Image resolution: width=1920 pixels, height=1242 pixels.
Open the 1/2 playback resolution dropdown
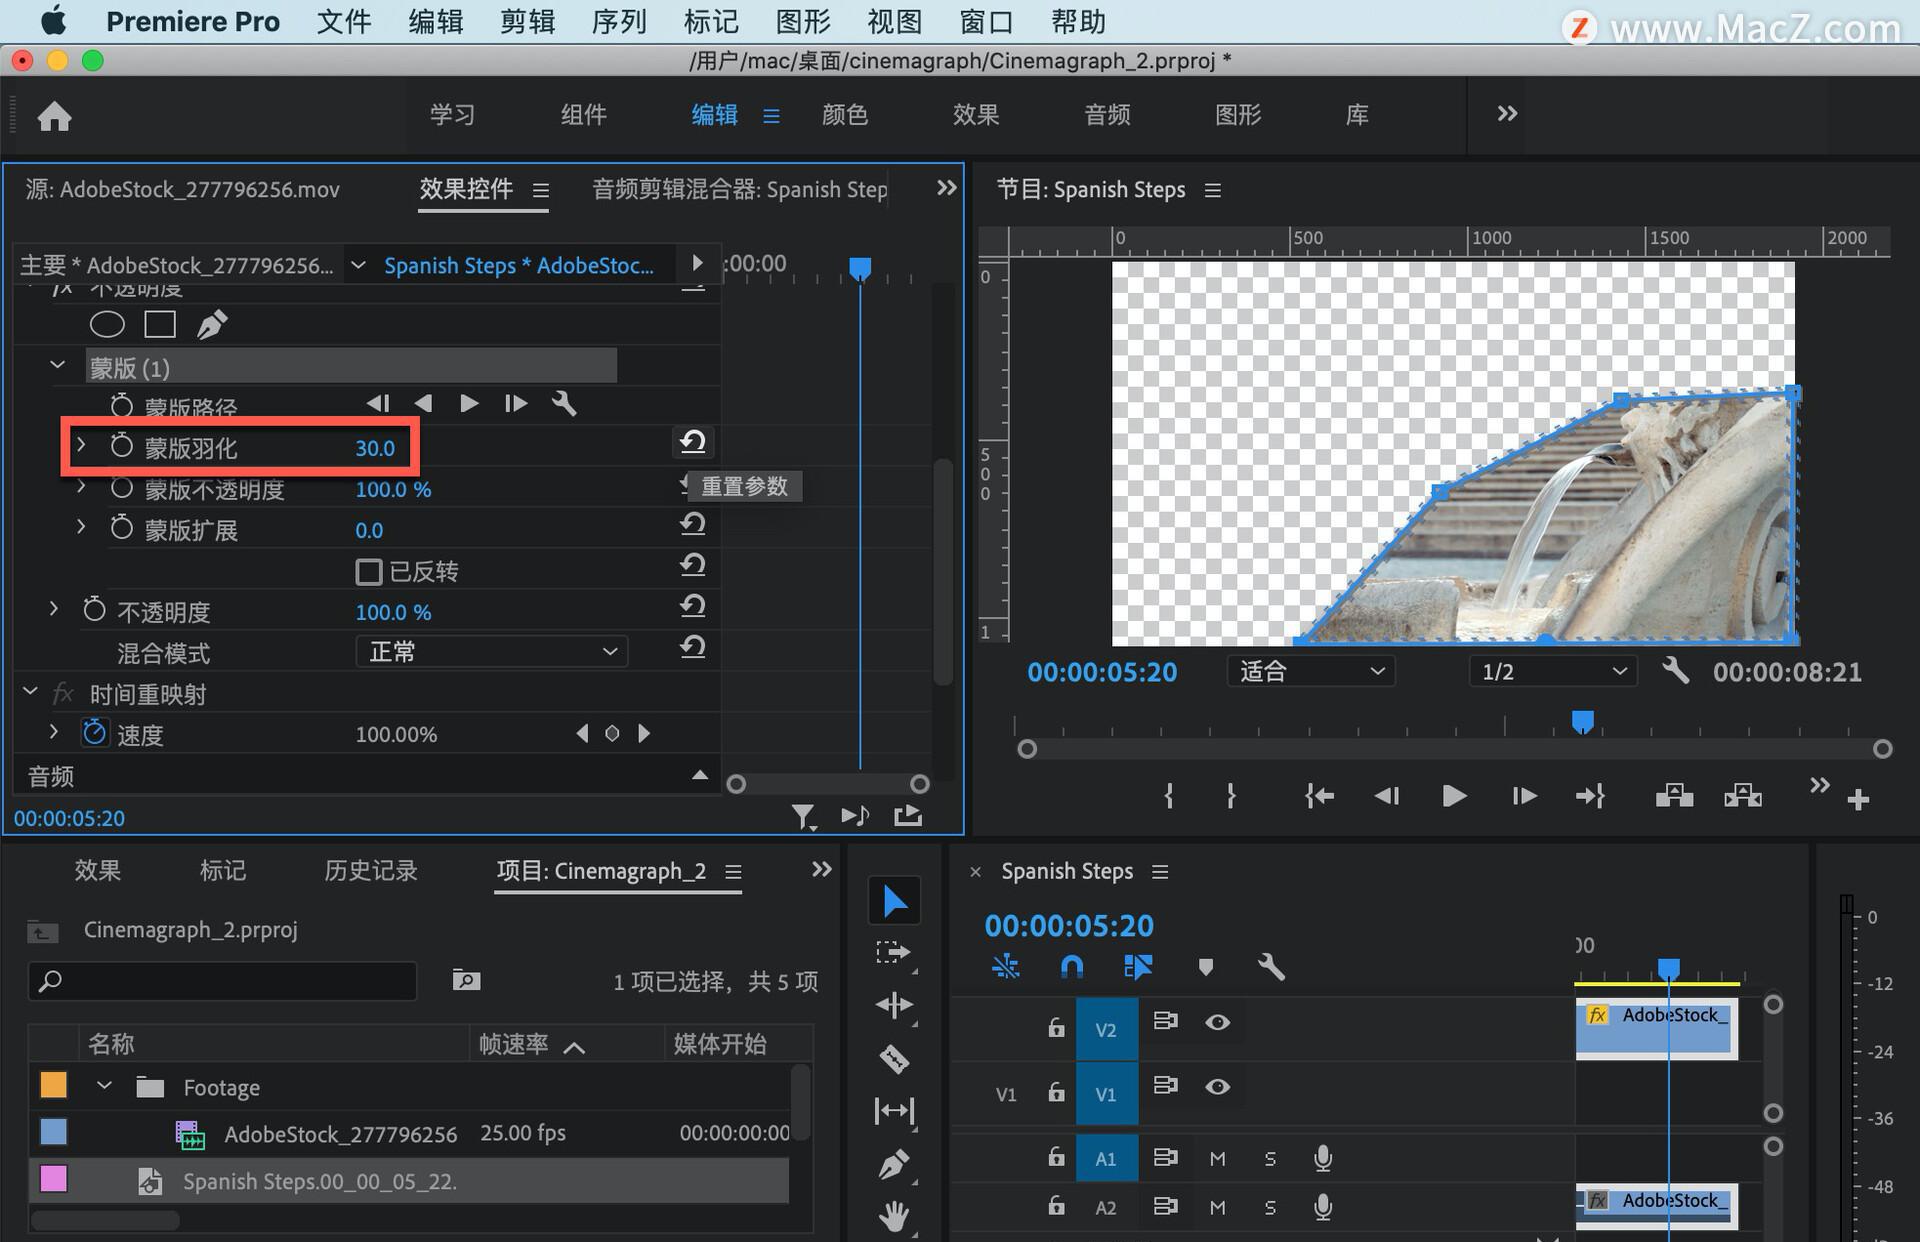(x=1553, y=671)
